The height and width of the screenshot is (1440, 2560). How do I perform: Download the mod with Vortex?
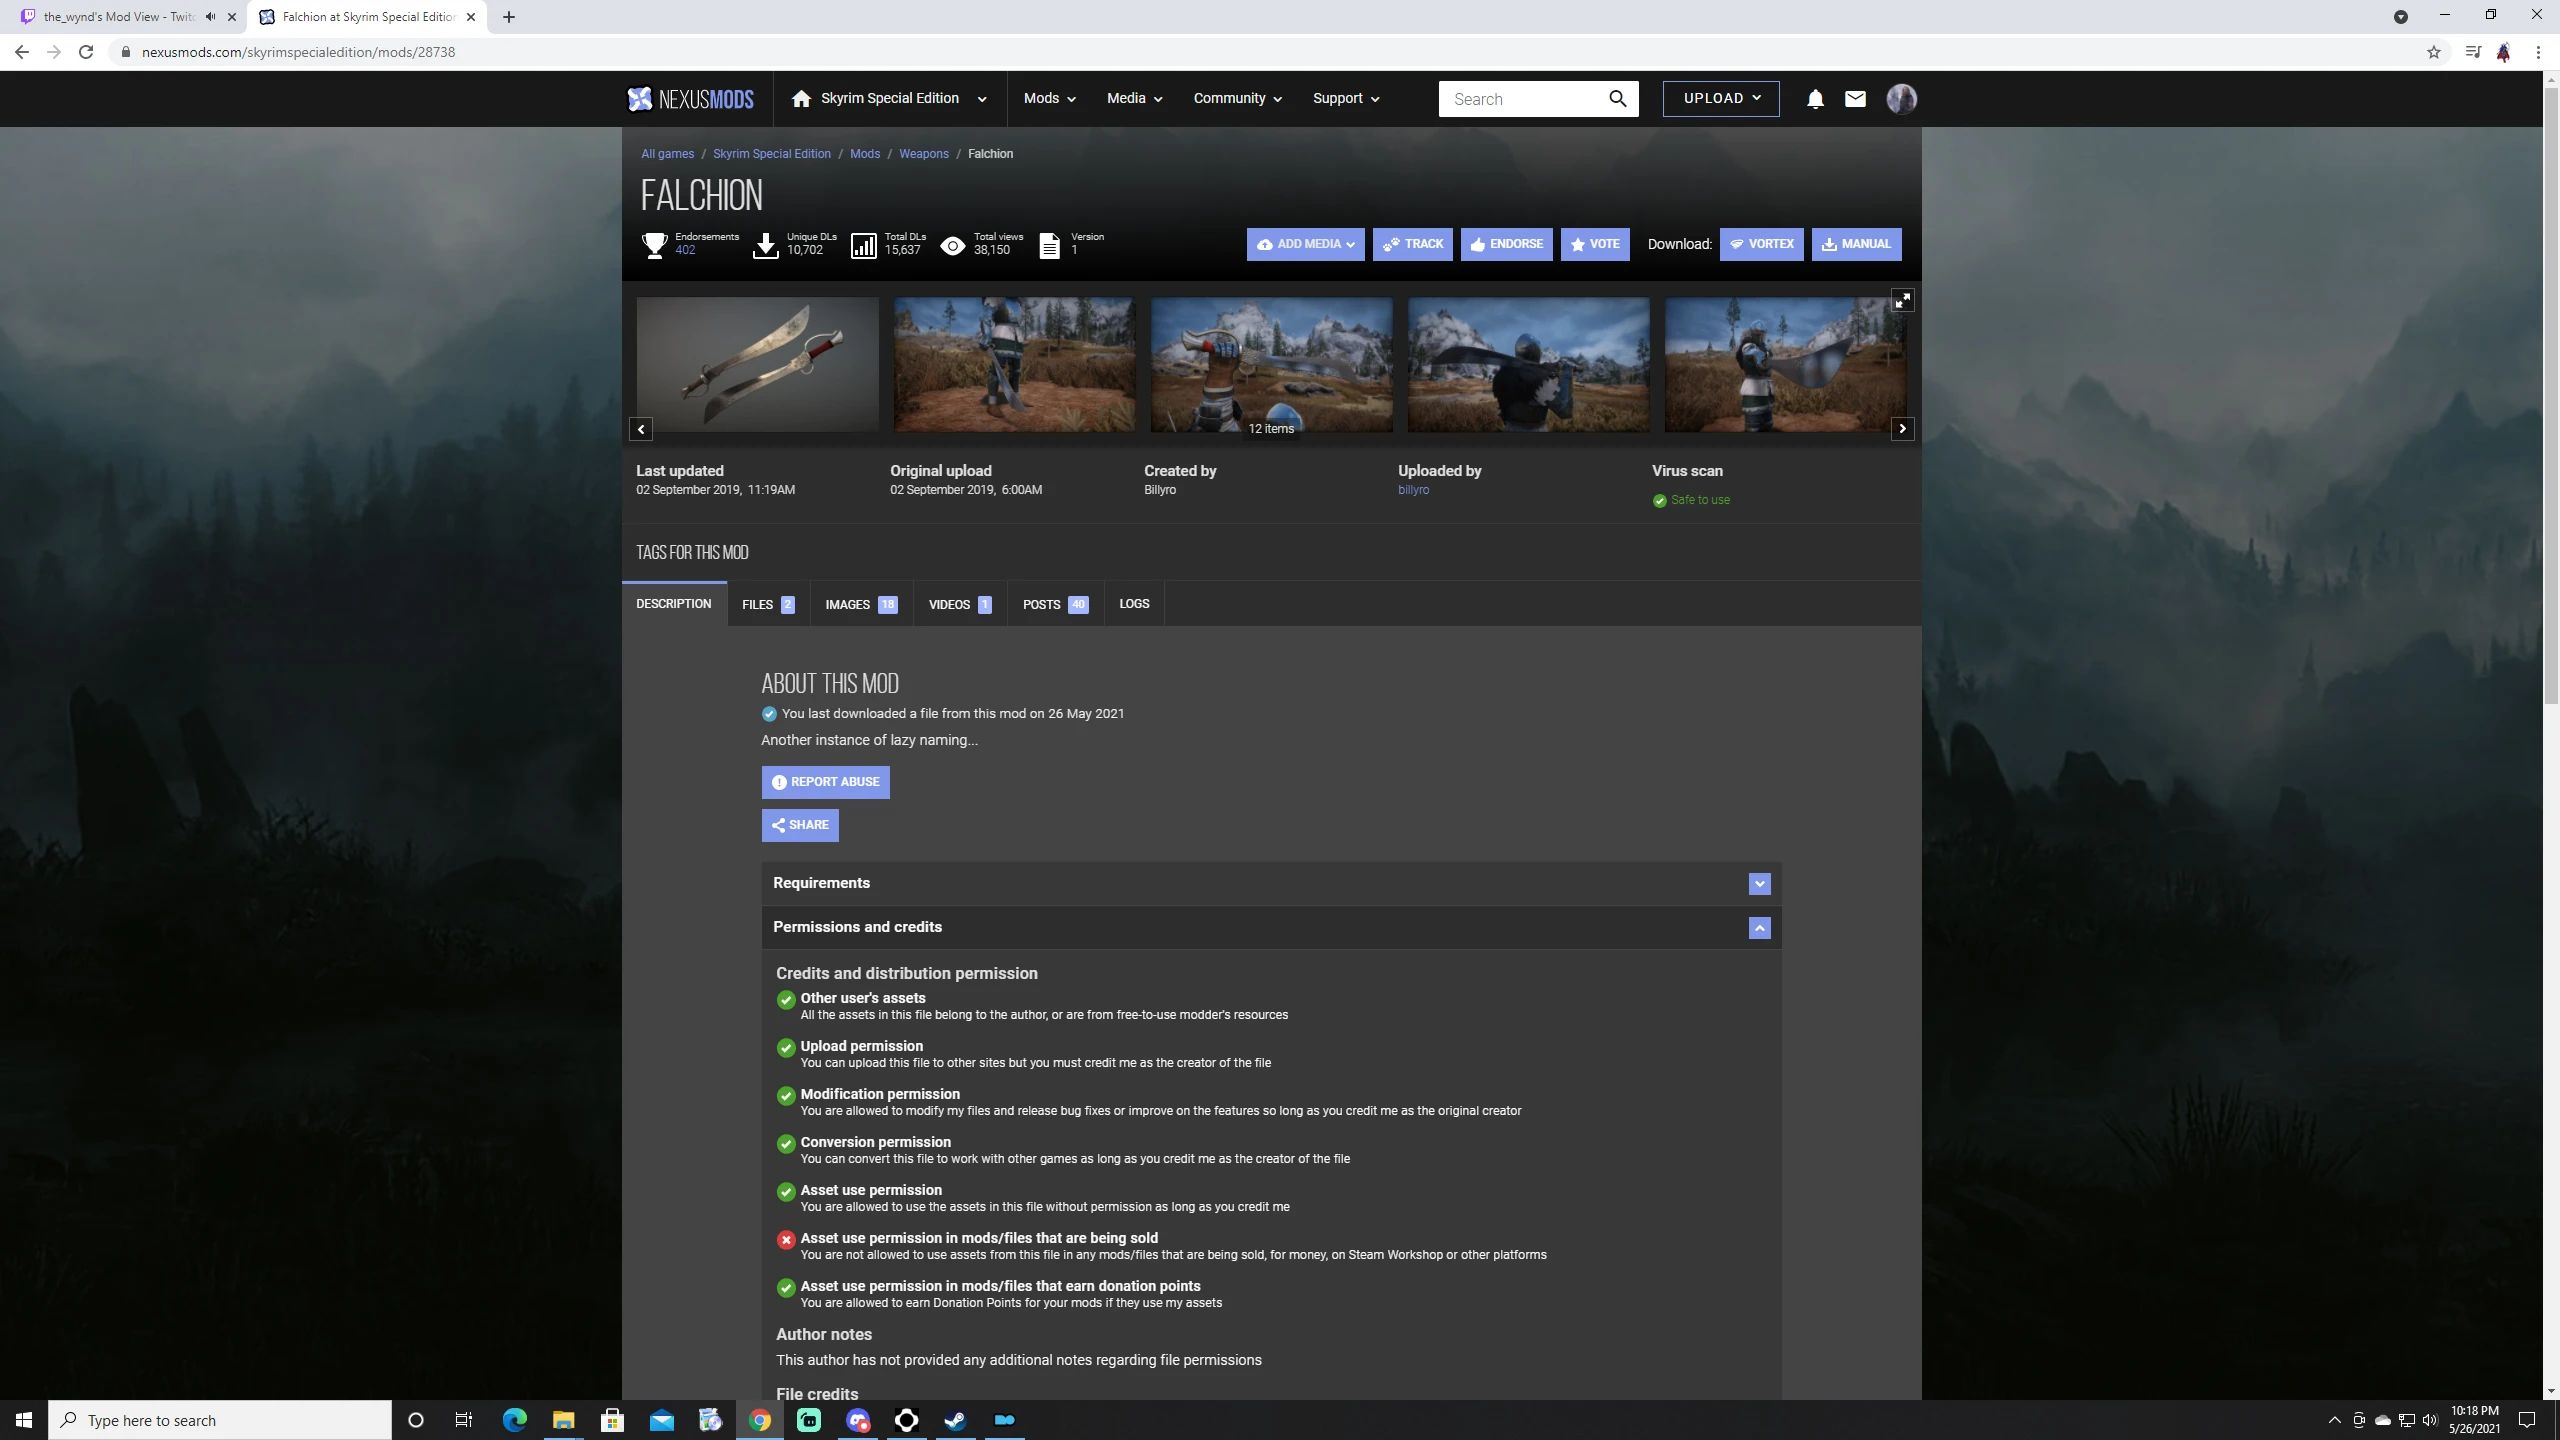pos(1761,243)
